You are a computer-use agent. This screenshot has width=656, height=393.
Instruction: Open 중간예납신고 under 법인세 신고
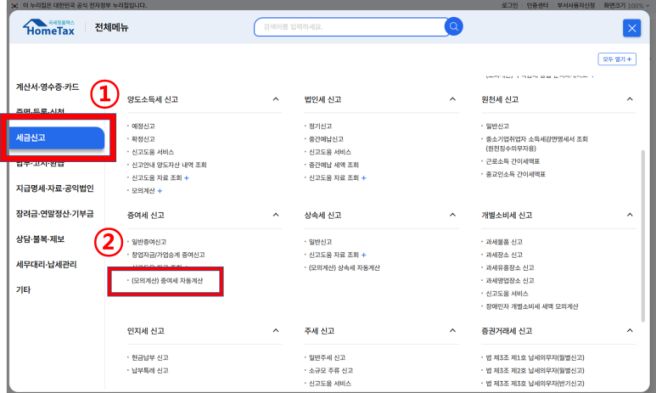coord(326,139)
